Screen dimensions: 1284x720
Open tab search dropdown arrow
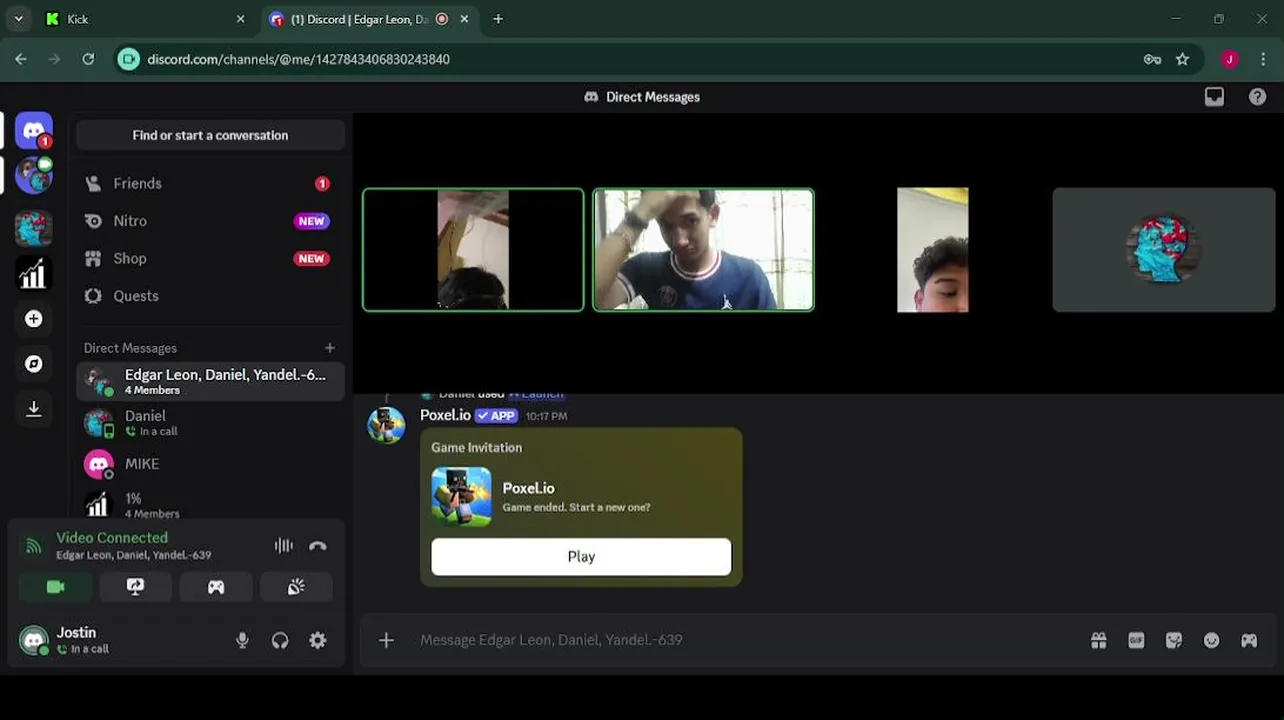(x=18, y=19)
